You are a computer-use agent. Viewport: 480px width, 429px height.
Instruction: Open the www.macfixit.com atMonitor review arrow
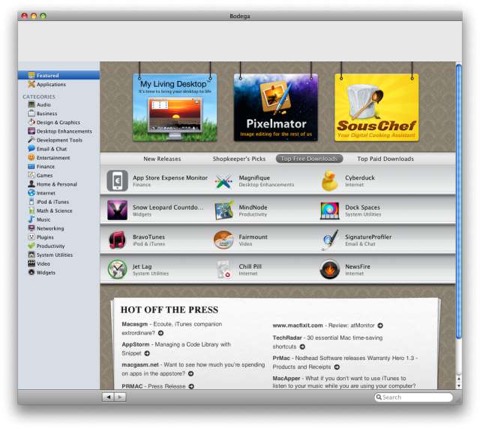click(x=380, y=325)
